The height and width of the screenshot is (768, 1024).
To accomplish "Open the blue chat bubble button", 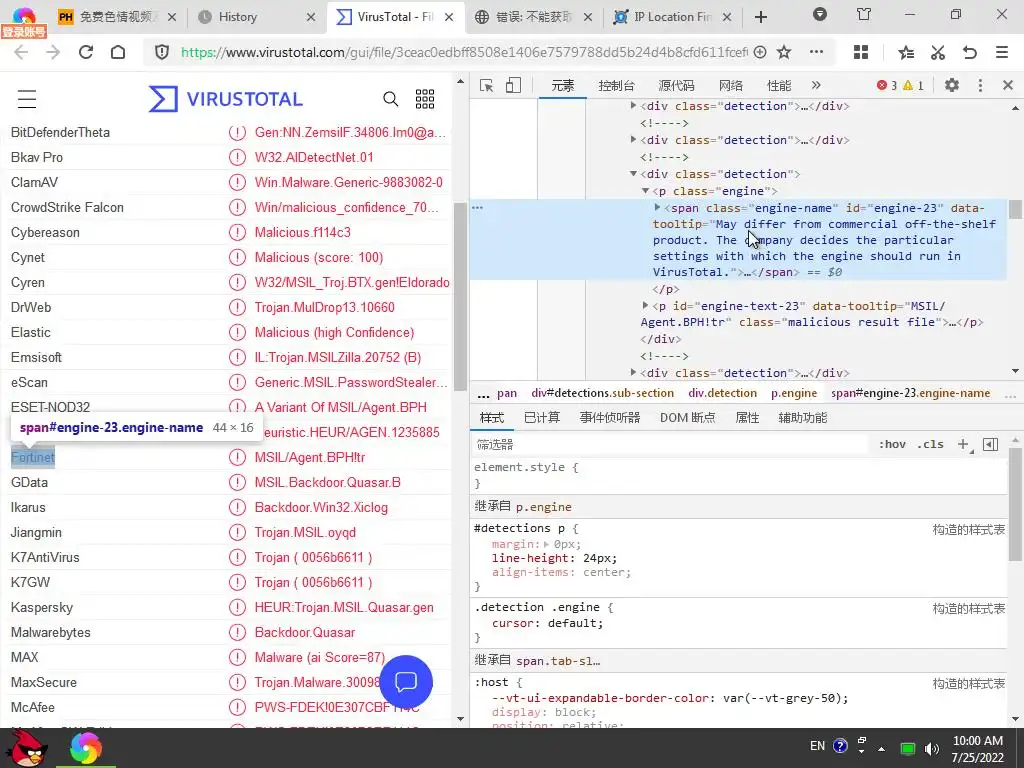I will (x=406, y=682).
